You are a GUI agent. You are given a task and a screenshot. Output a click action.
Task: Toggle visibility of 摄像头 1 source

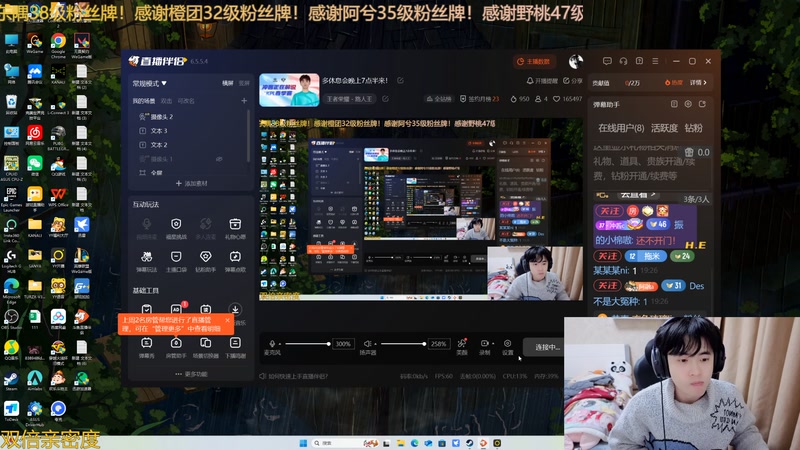[219, 159]
